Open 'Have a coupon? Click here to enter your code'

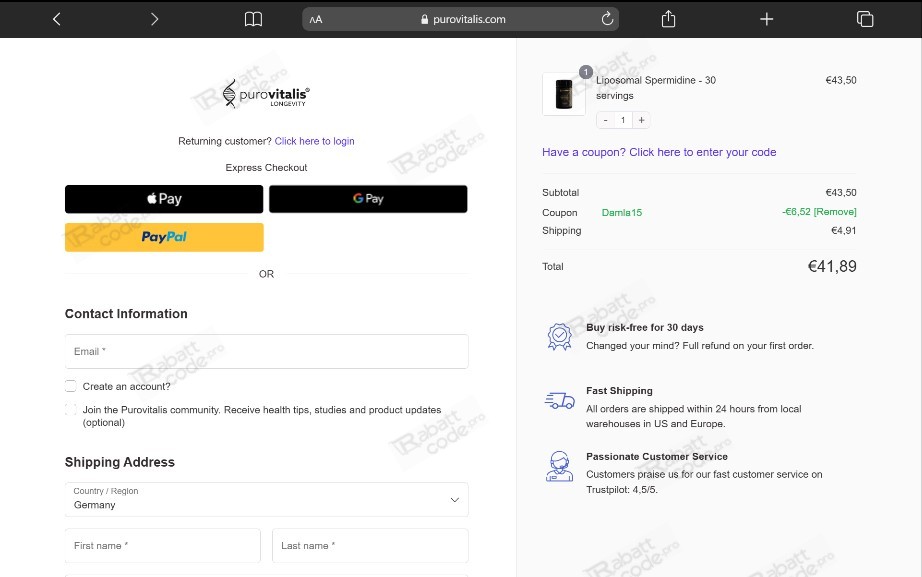coord(659,152)
